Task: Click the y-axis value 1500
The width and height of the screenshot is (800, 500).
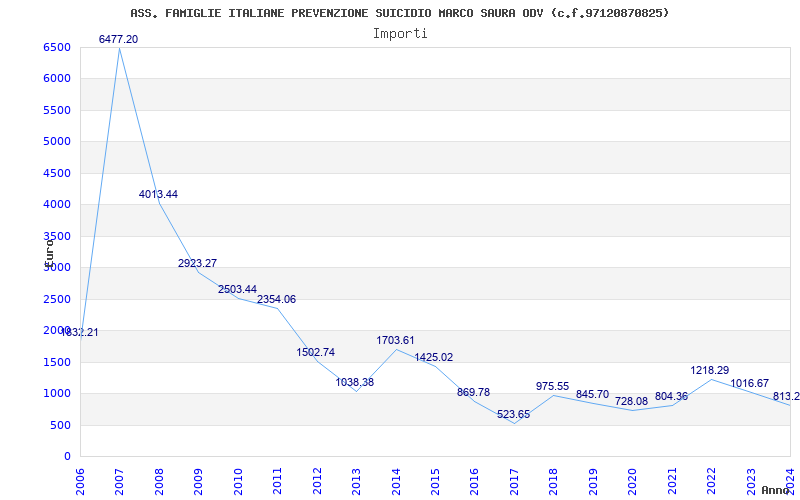Action: tap(57, 362)
